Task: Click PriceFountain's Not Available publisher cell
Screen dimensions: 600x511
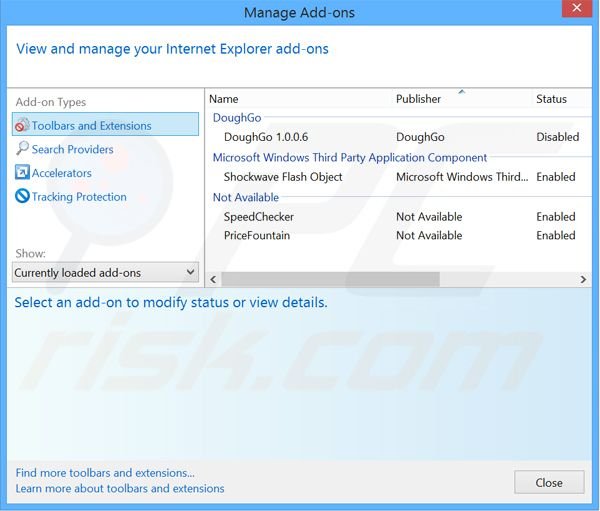Action: [429, 235]
